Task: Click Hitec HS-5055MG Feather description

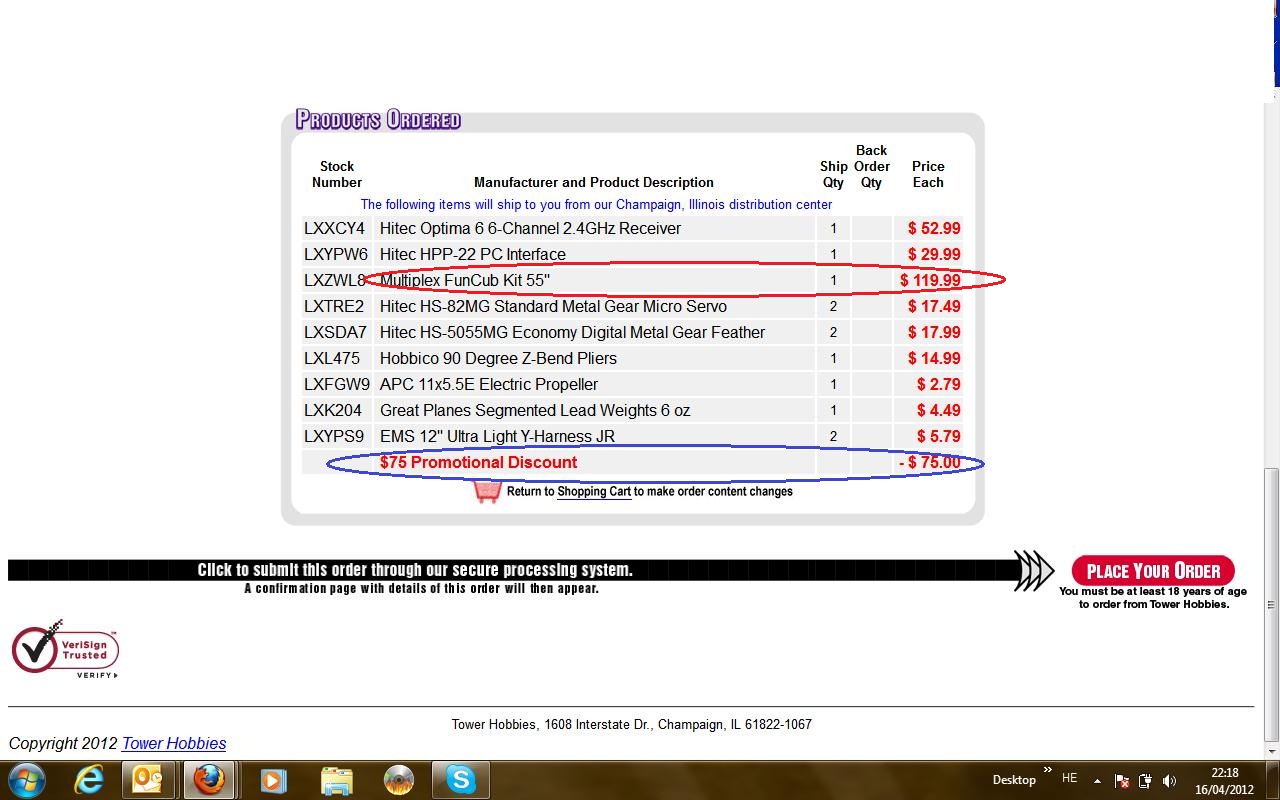Action: point(572,332)
